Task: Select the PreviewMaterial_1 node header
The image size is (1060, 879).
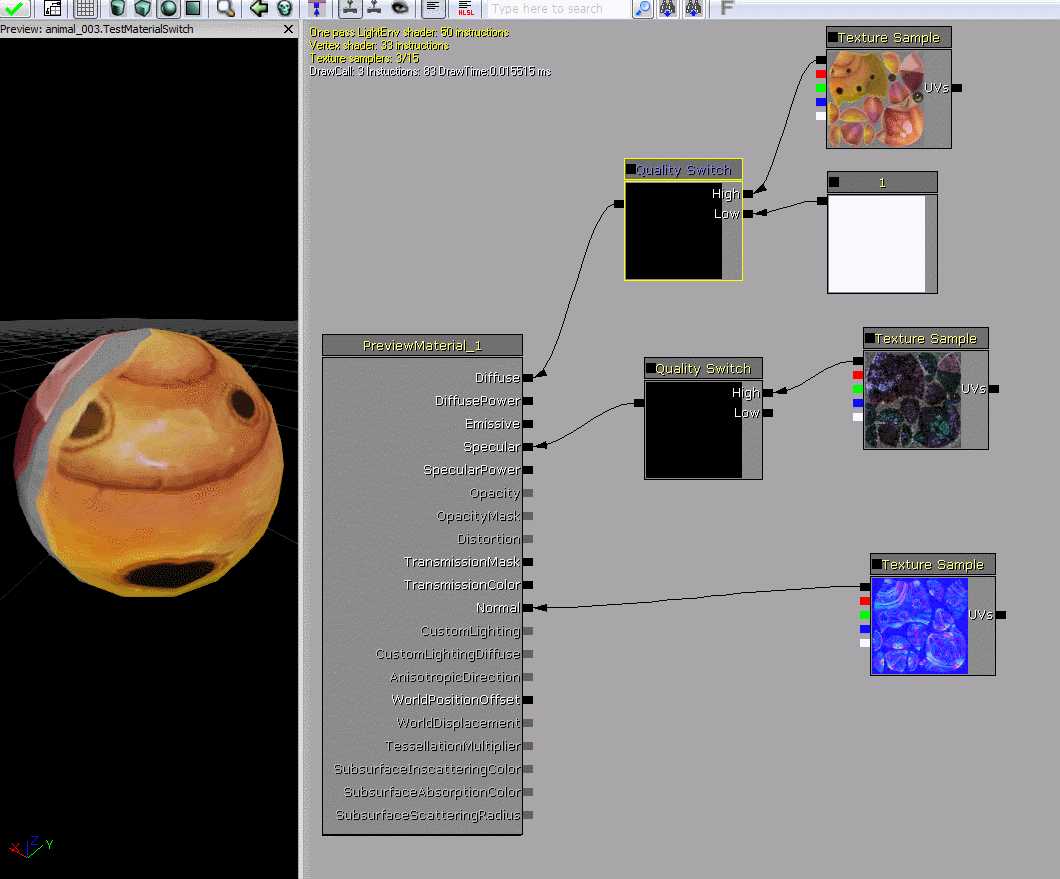Action: pyautogui.click(x=423, y=346)
